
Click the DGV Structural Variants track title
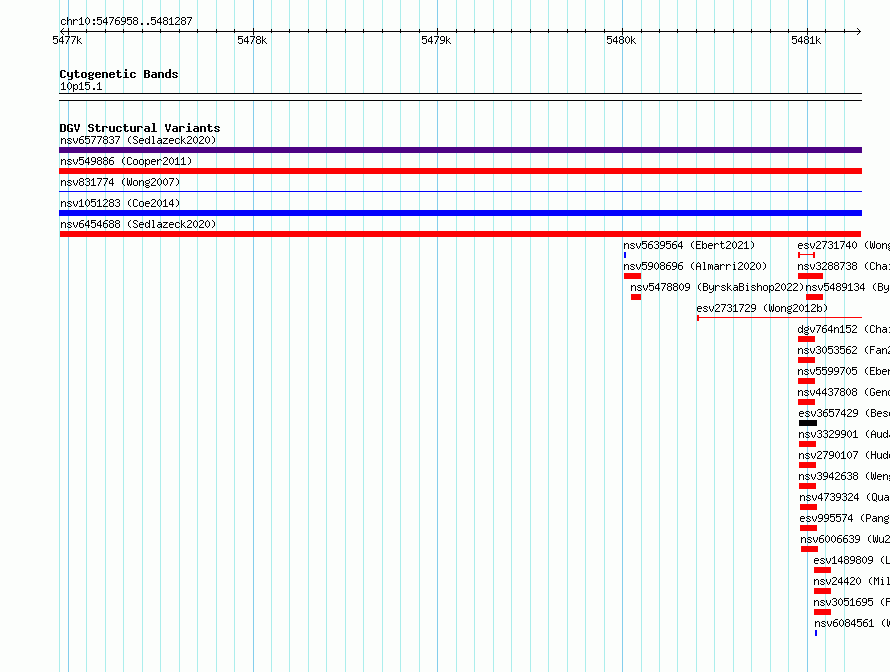140,128
